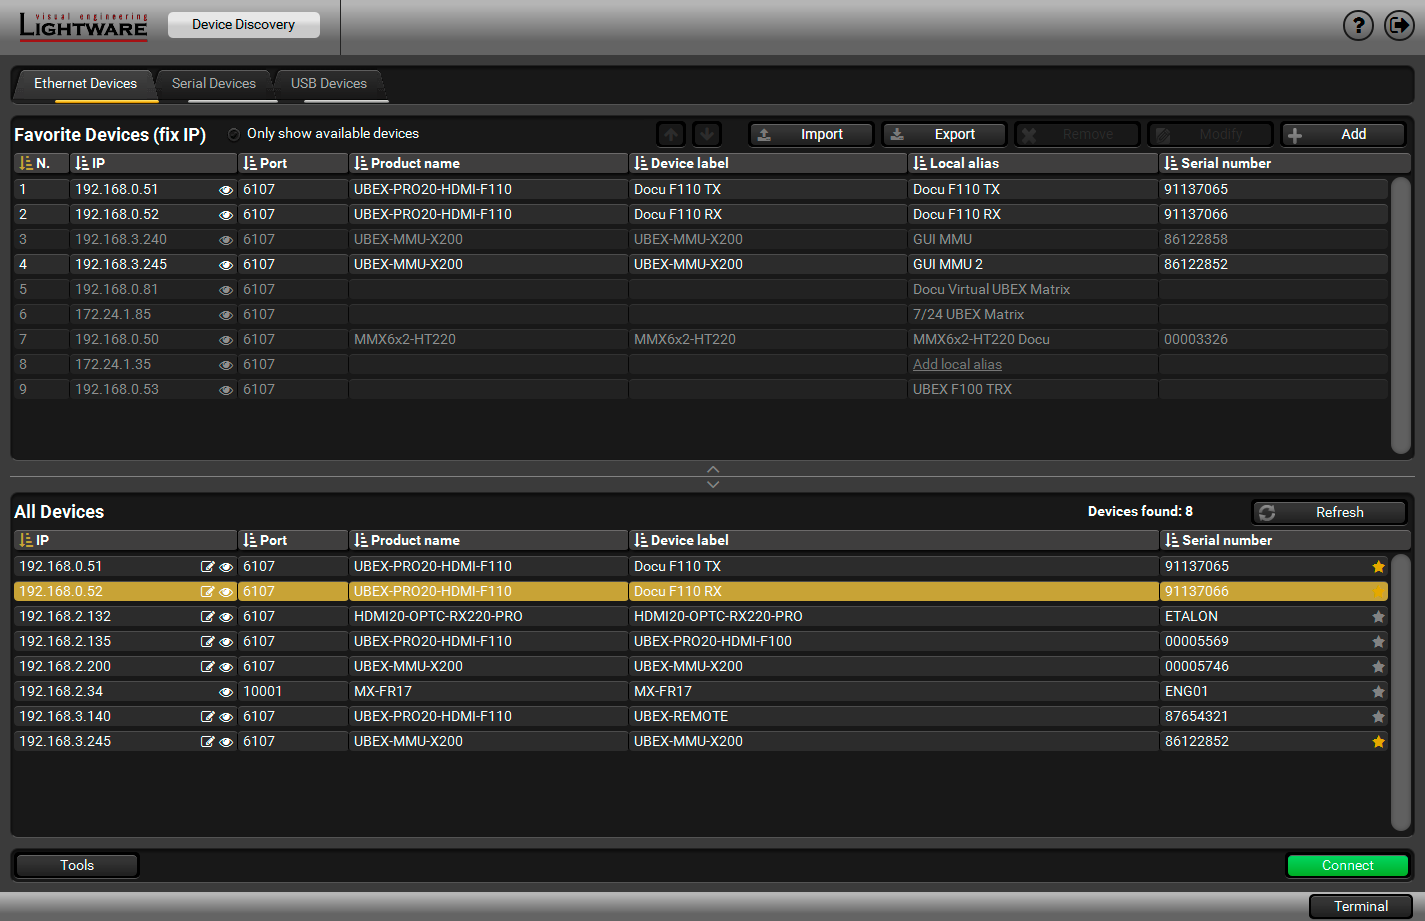Image resolution: width=1425 pixels, height=921 pixels.
Task: Open the USB Devices tab
Action: (328, 84)
